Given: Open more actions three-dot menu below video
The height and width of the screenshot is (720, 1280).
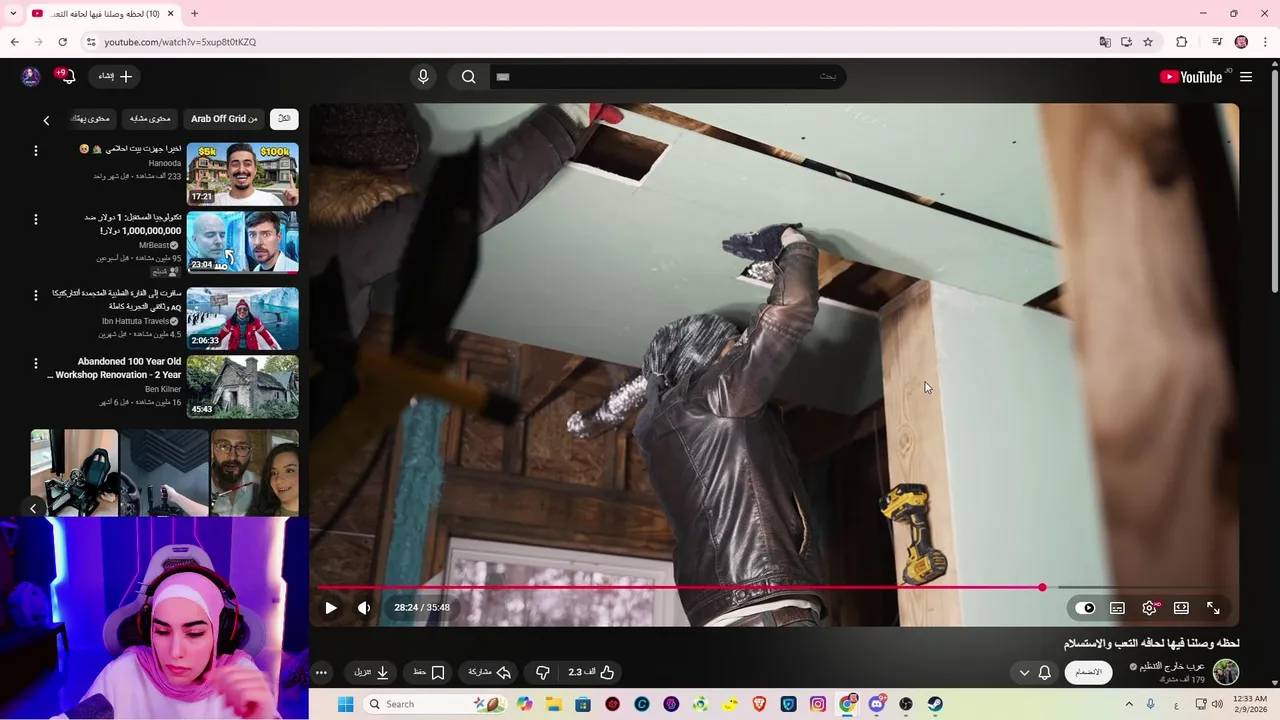Looking at the screenshot, I should 321,673.
